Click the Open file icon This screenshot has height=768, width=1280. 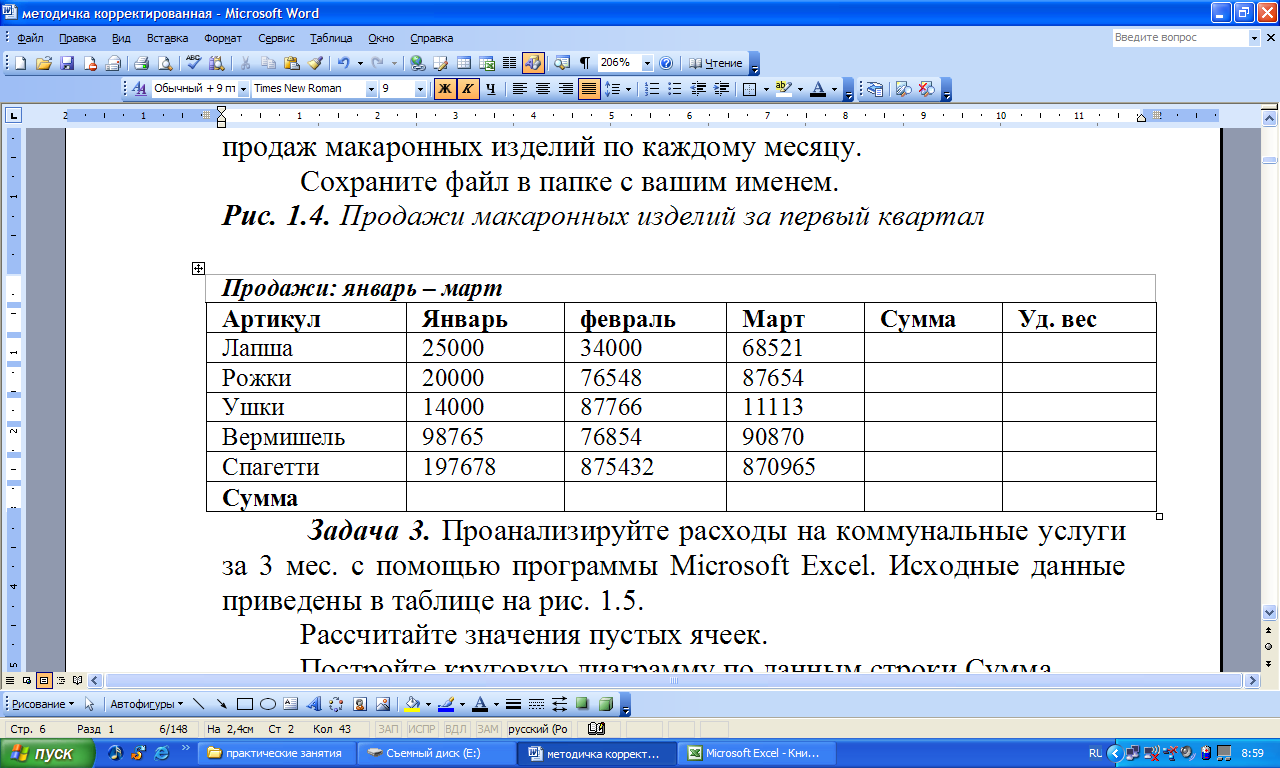(43, 63)
